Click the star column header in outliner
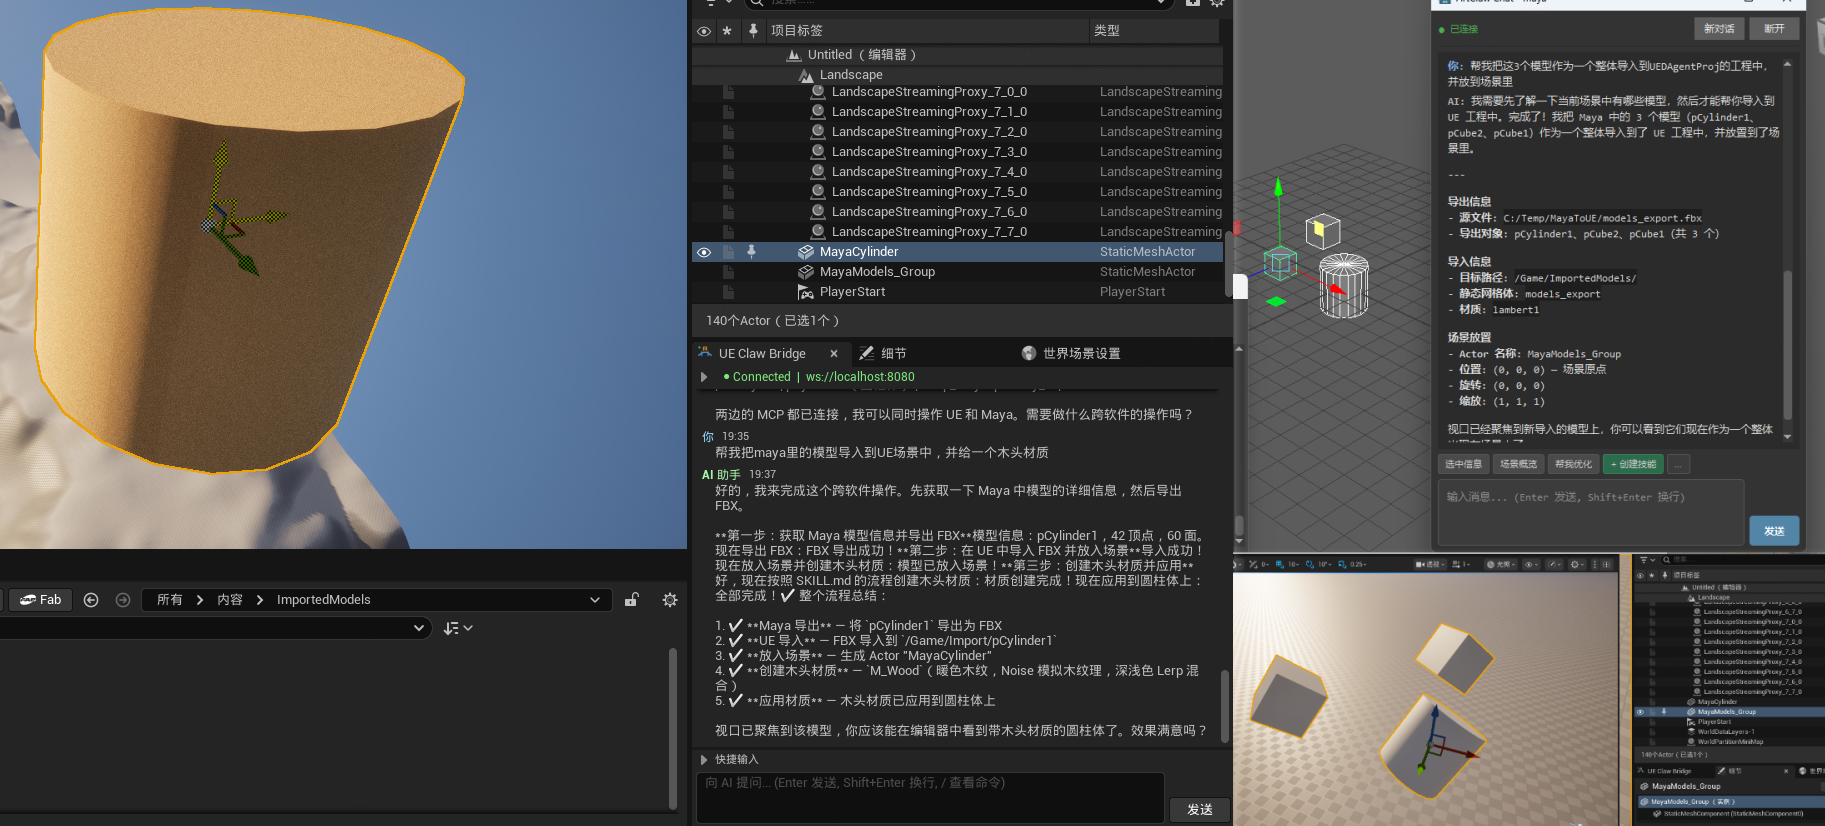Image resolution: width=1825 pixels, height=826 pixels. coord(727,31)
